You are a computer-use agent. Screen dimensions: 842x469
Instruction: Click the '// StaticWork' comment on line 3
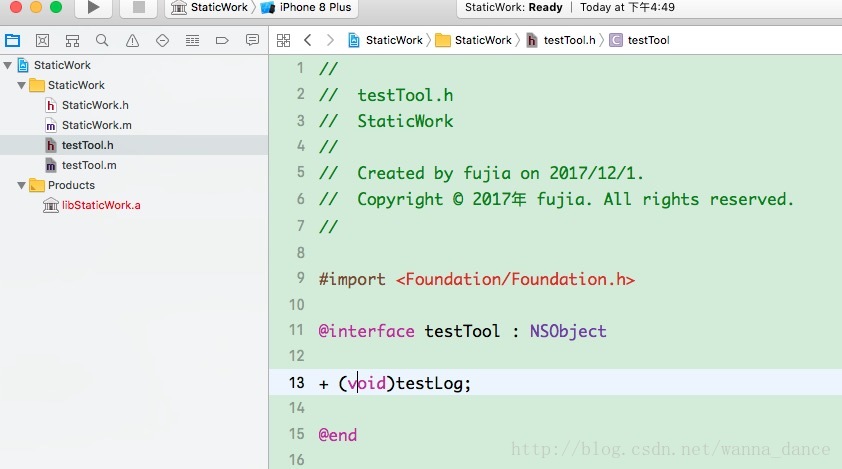(386, 121)
